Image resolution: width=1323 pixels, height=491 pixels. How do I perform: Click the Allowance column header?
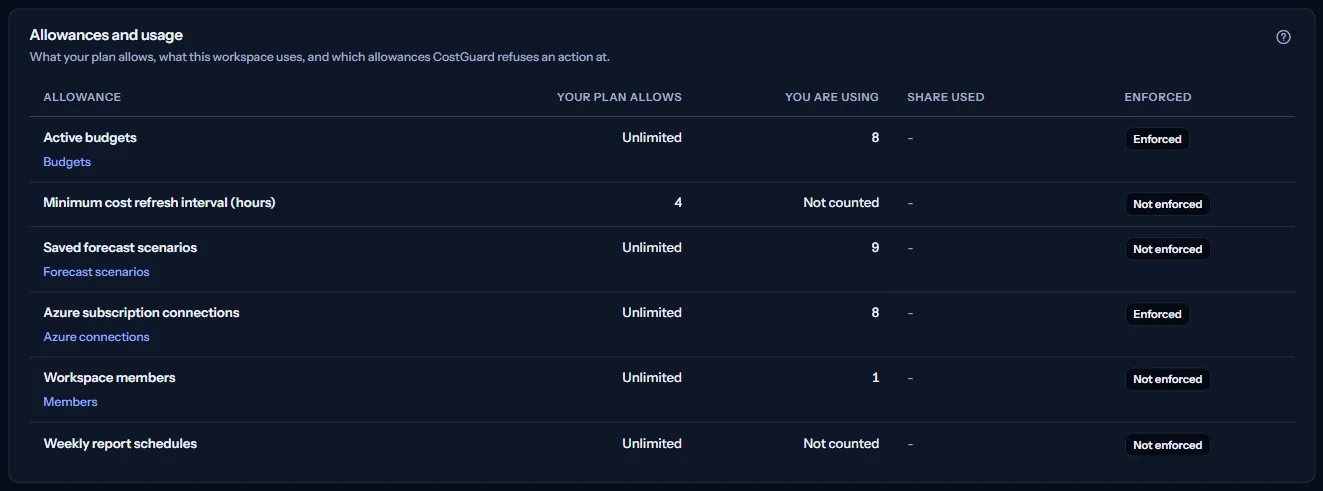[x=82, y=97]
